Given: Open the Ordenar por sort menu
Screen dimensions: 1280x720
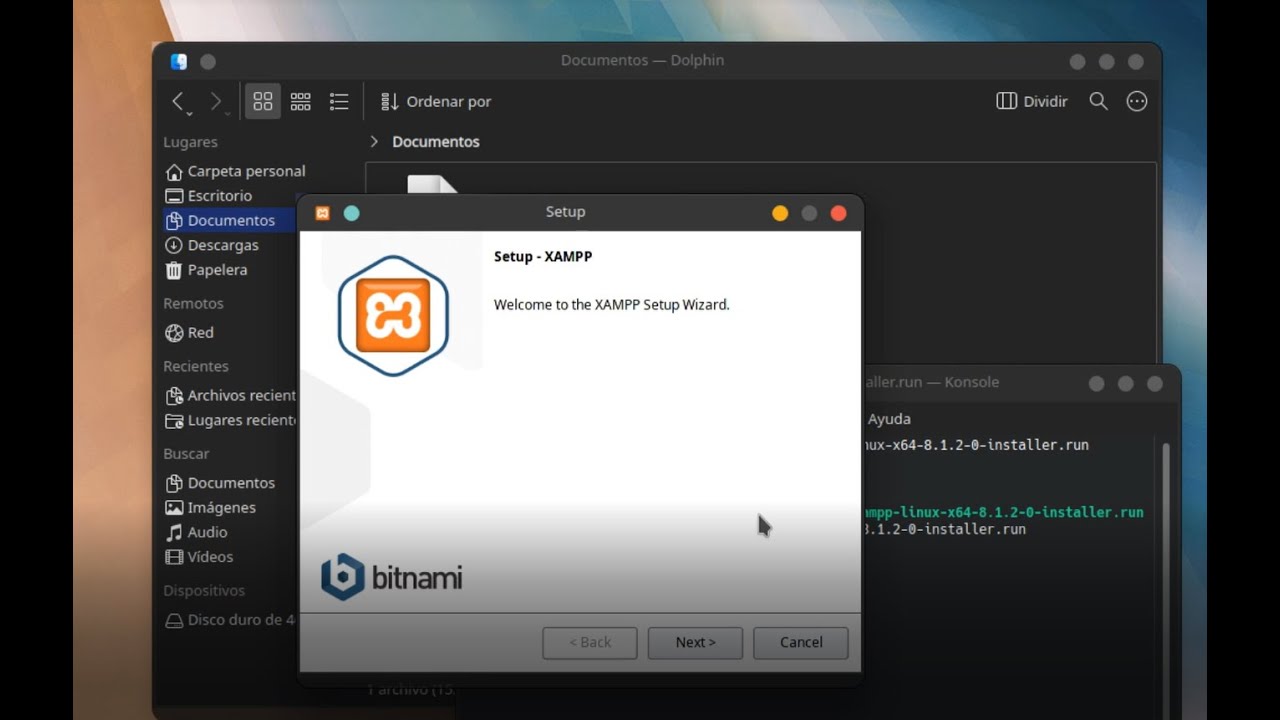Looking at the screenshot, I should tap(436, 101).
